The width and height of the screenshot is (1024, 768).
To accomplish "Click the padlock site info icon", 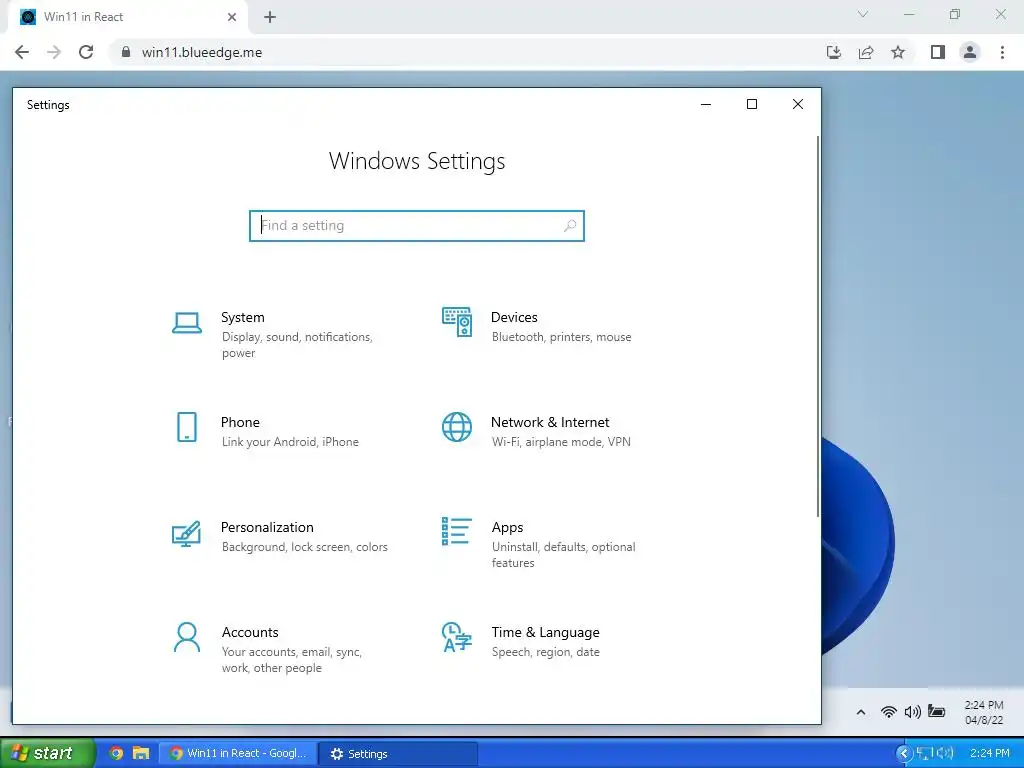I will pos(126,52).
